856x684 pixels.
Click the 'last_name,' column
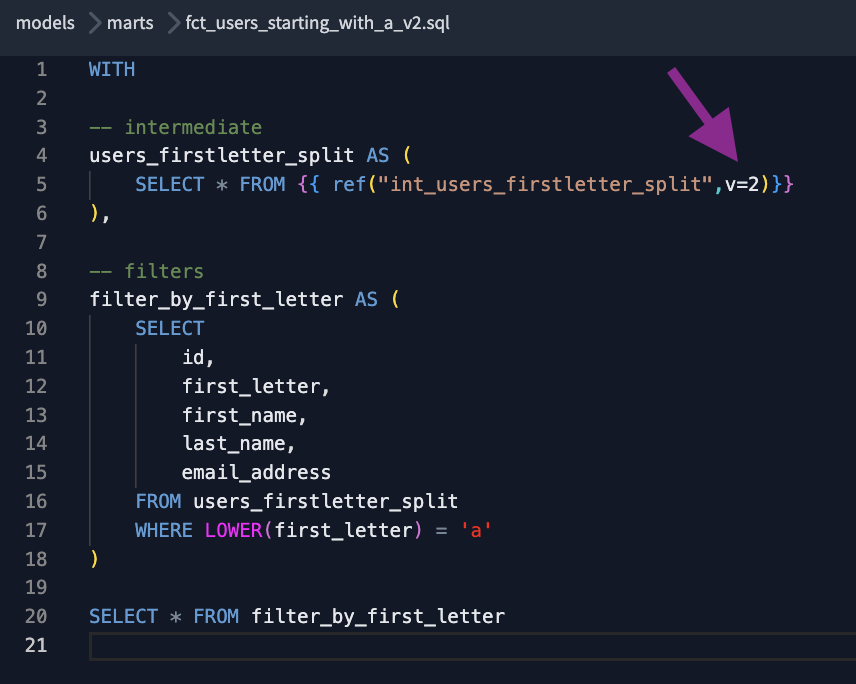click(239, 444)
